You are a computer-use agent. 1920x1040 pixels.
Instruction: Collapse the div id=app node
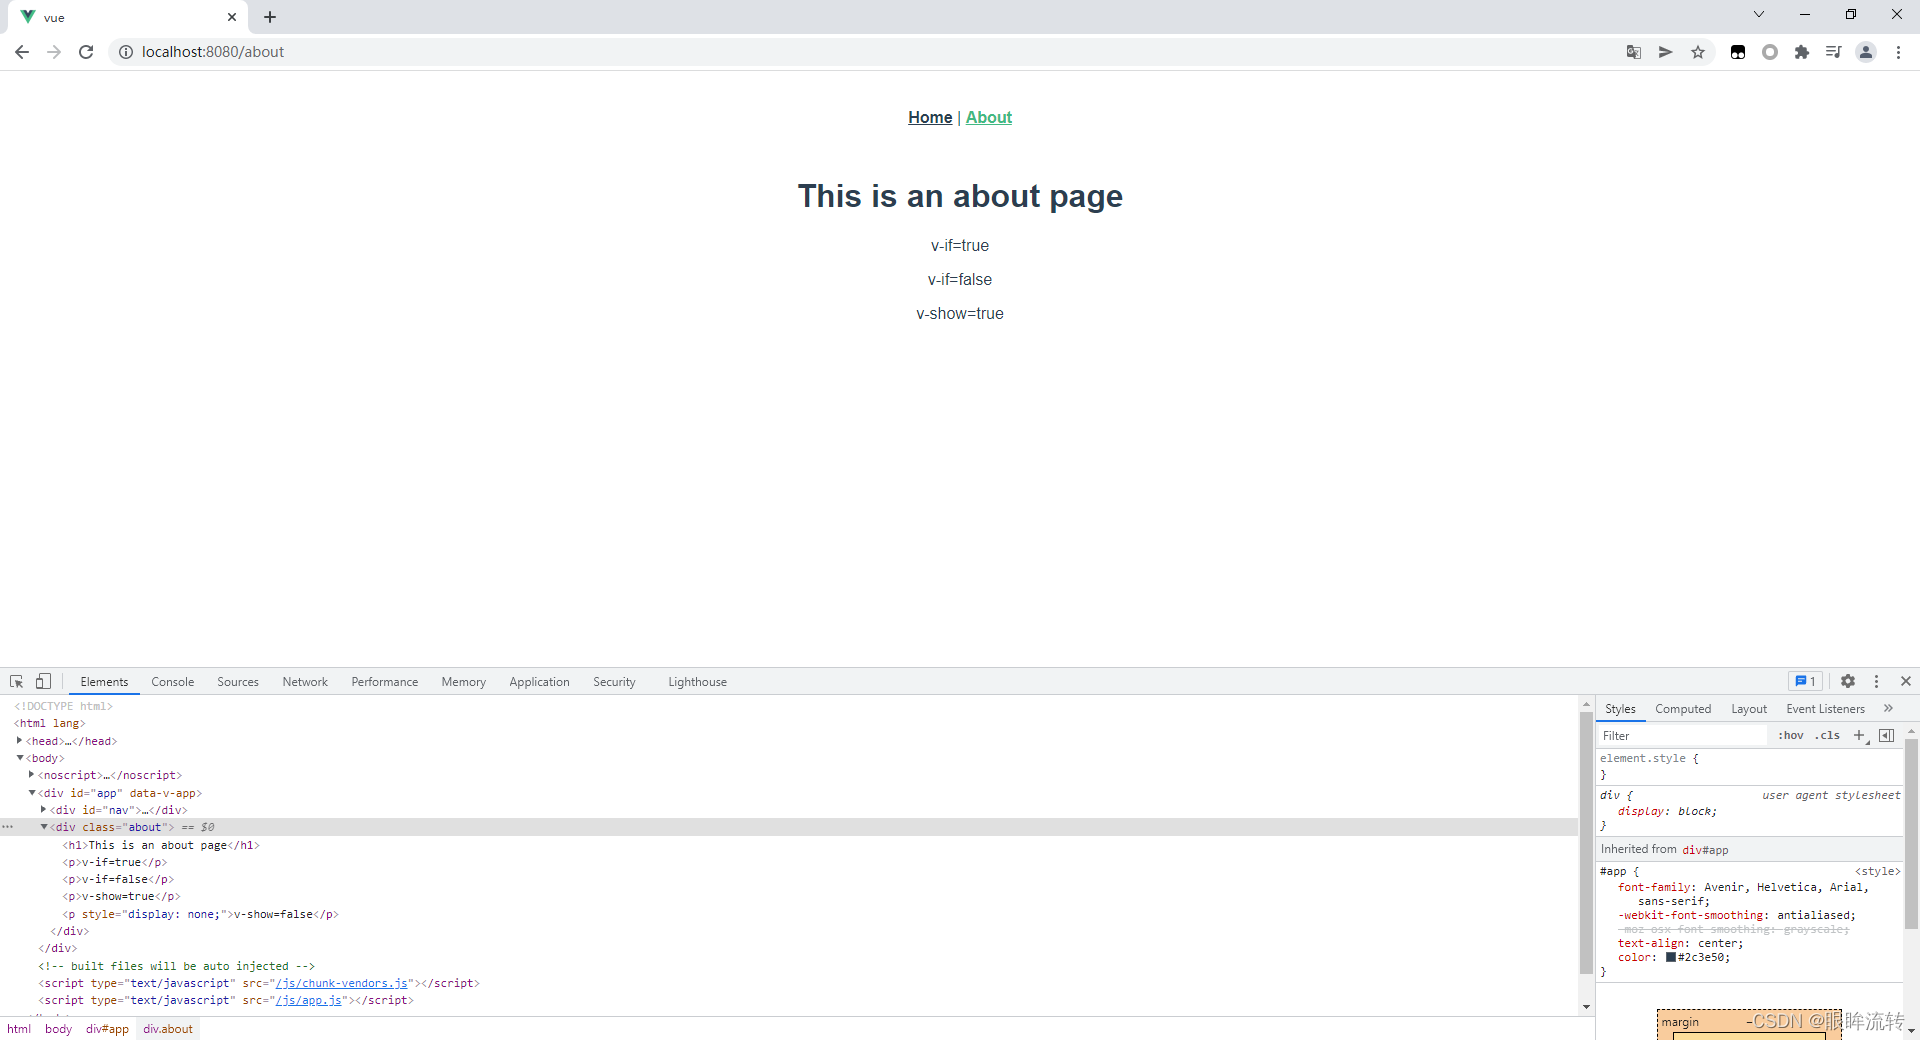click(32, 792)
